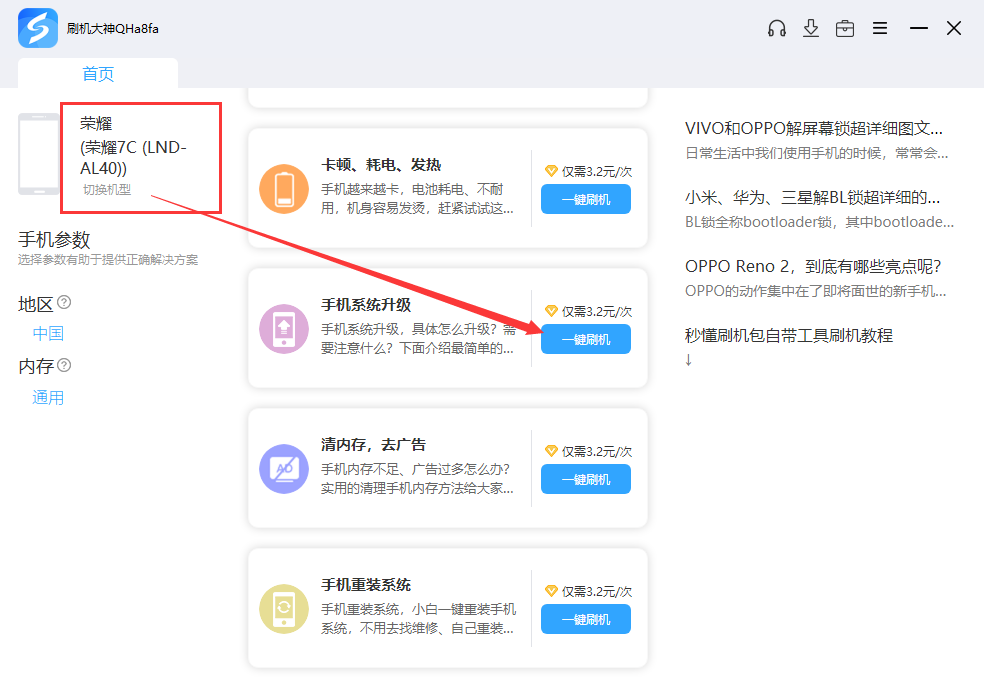Click help icon next to 内存
The width and height of the screenshot is (984, 684).
tap(64, 365)
